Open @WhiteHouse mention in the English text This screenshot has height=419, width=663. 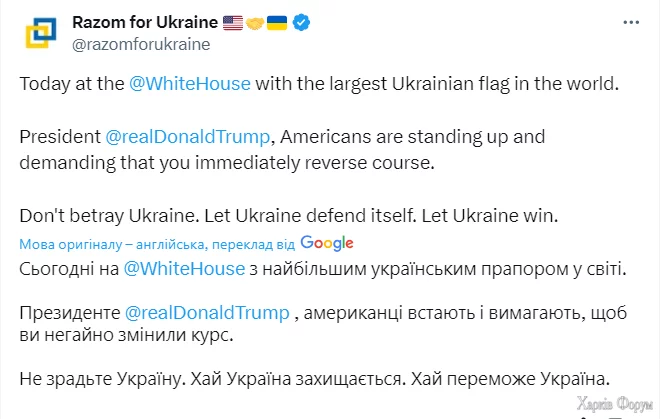[190, 84]
